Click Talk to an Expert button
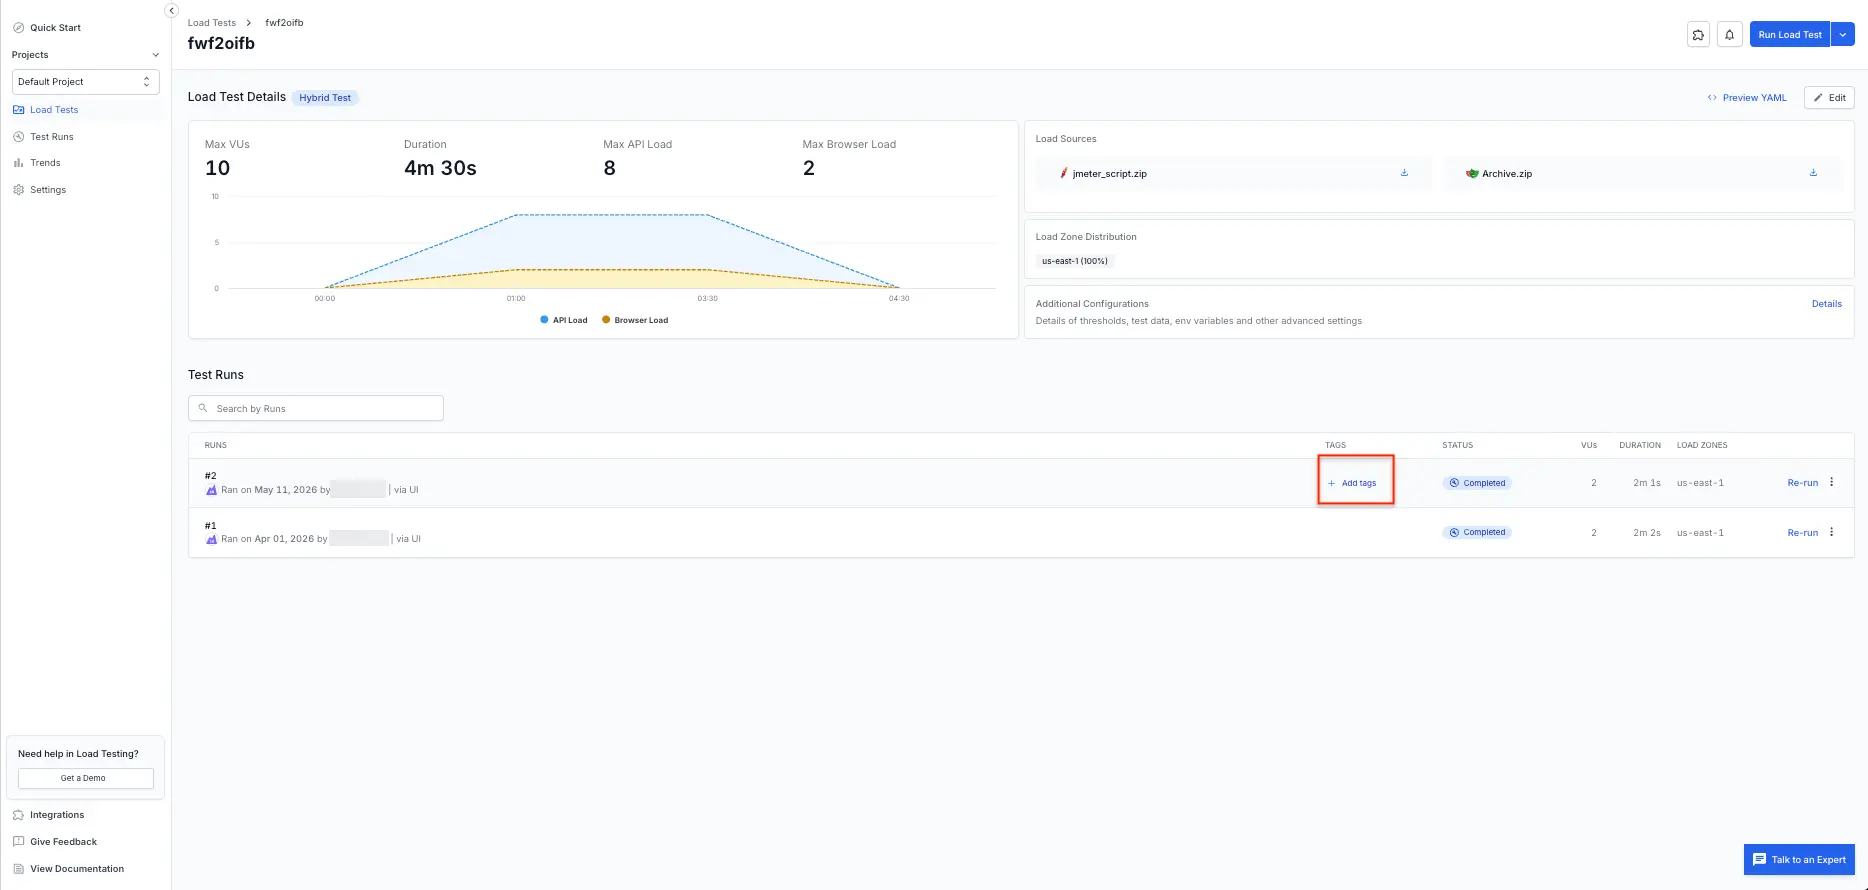Screen dimensions: 1868x890 coord(1799,860)
